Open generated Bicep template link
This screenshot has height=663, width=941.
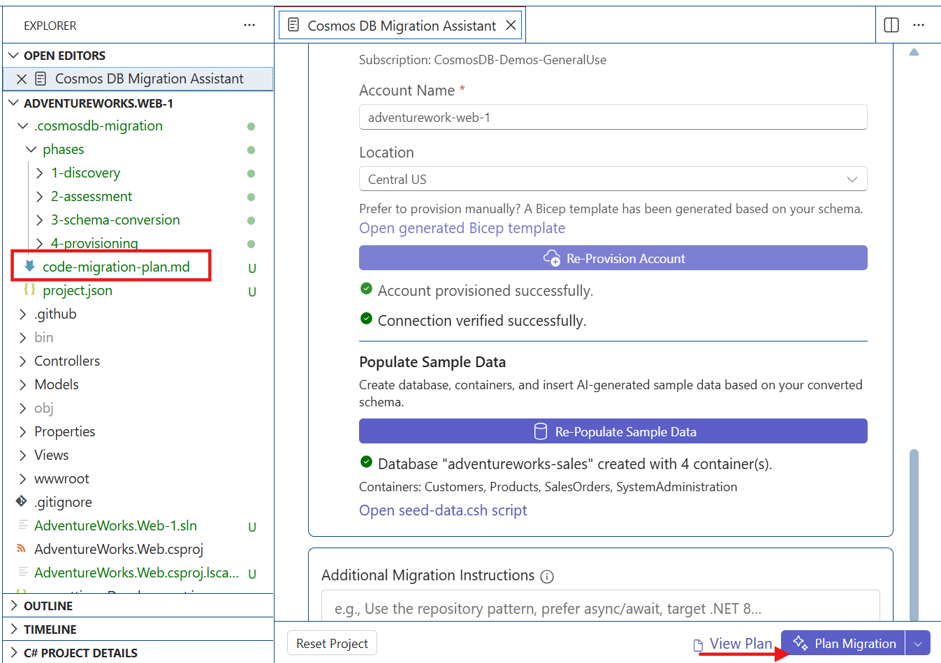click(462, 228)
